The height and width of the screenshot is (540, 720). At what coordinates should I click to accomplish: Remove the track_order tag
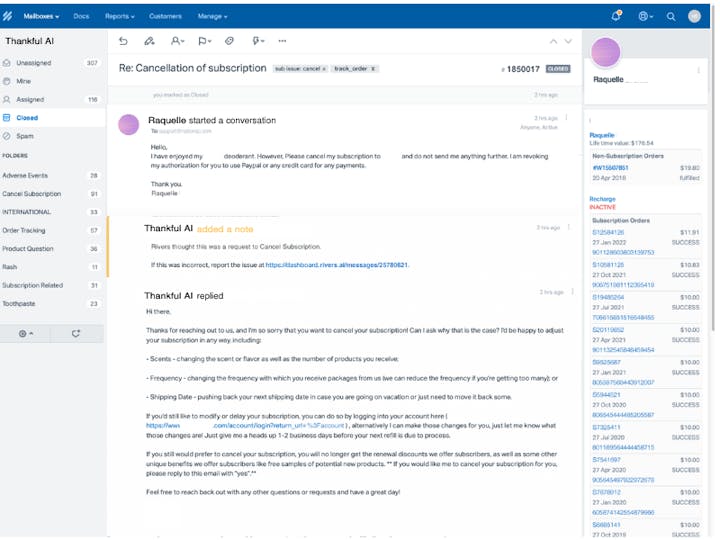pyautogui.click(x=373, y=69)
